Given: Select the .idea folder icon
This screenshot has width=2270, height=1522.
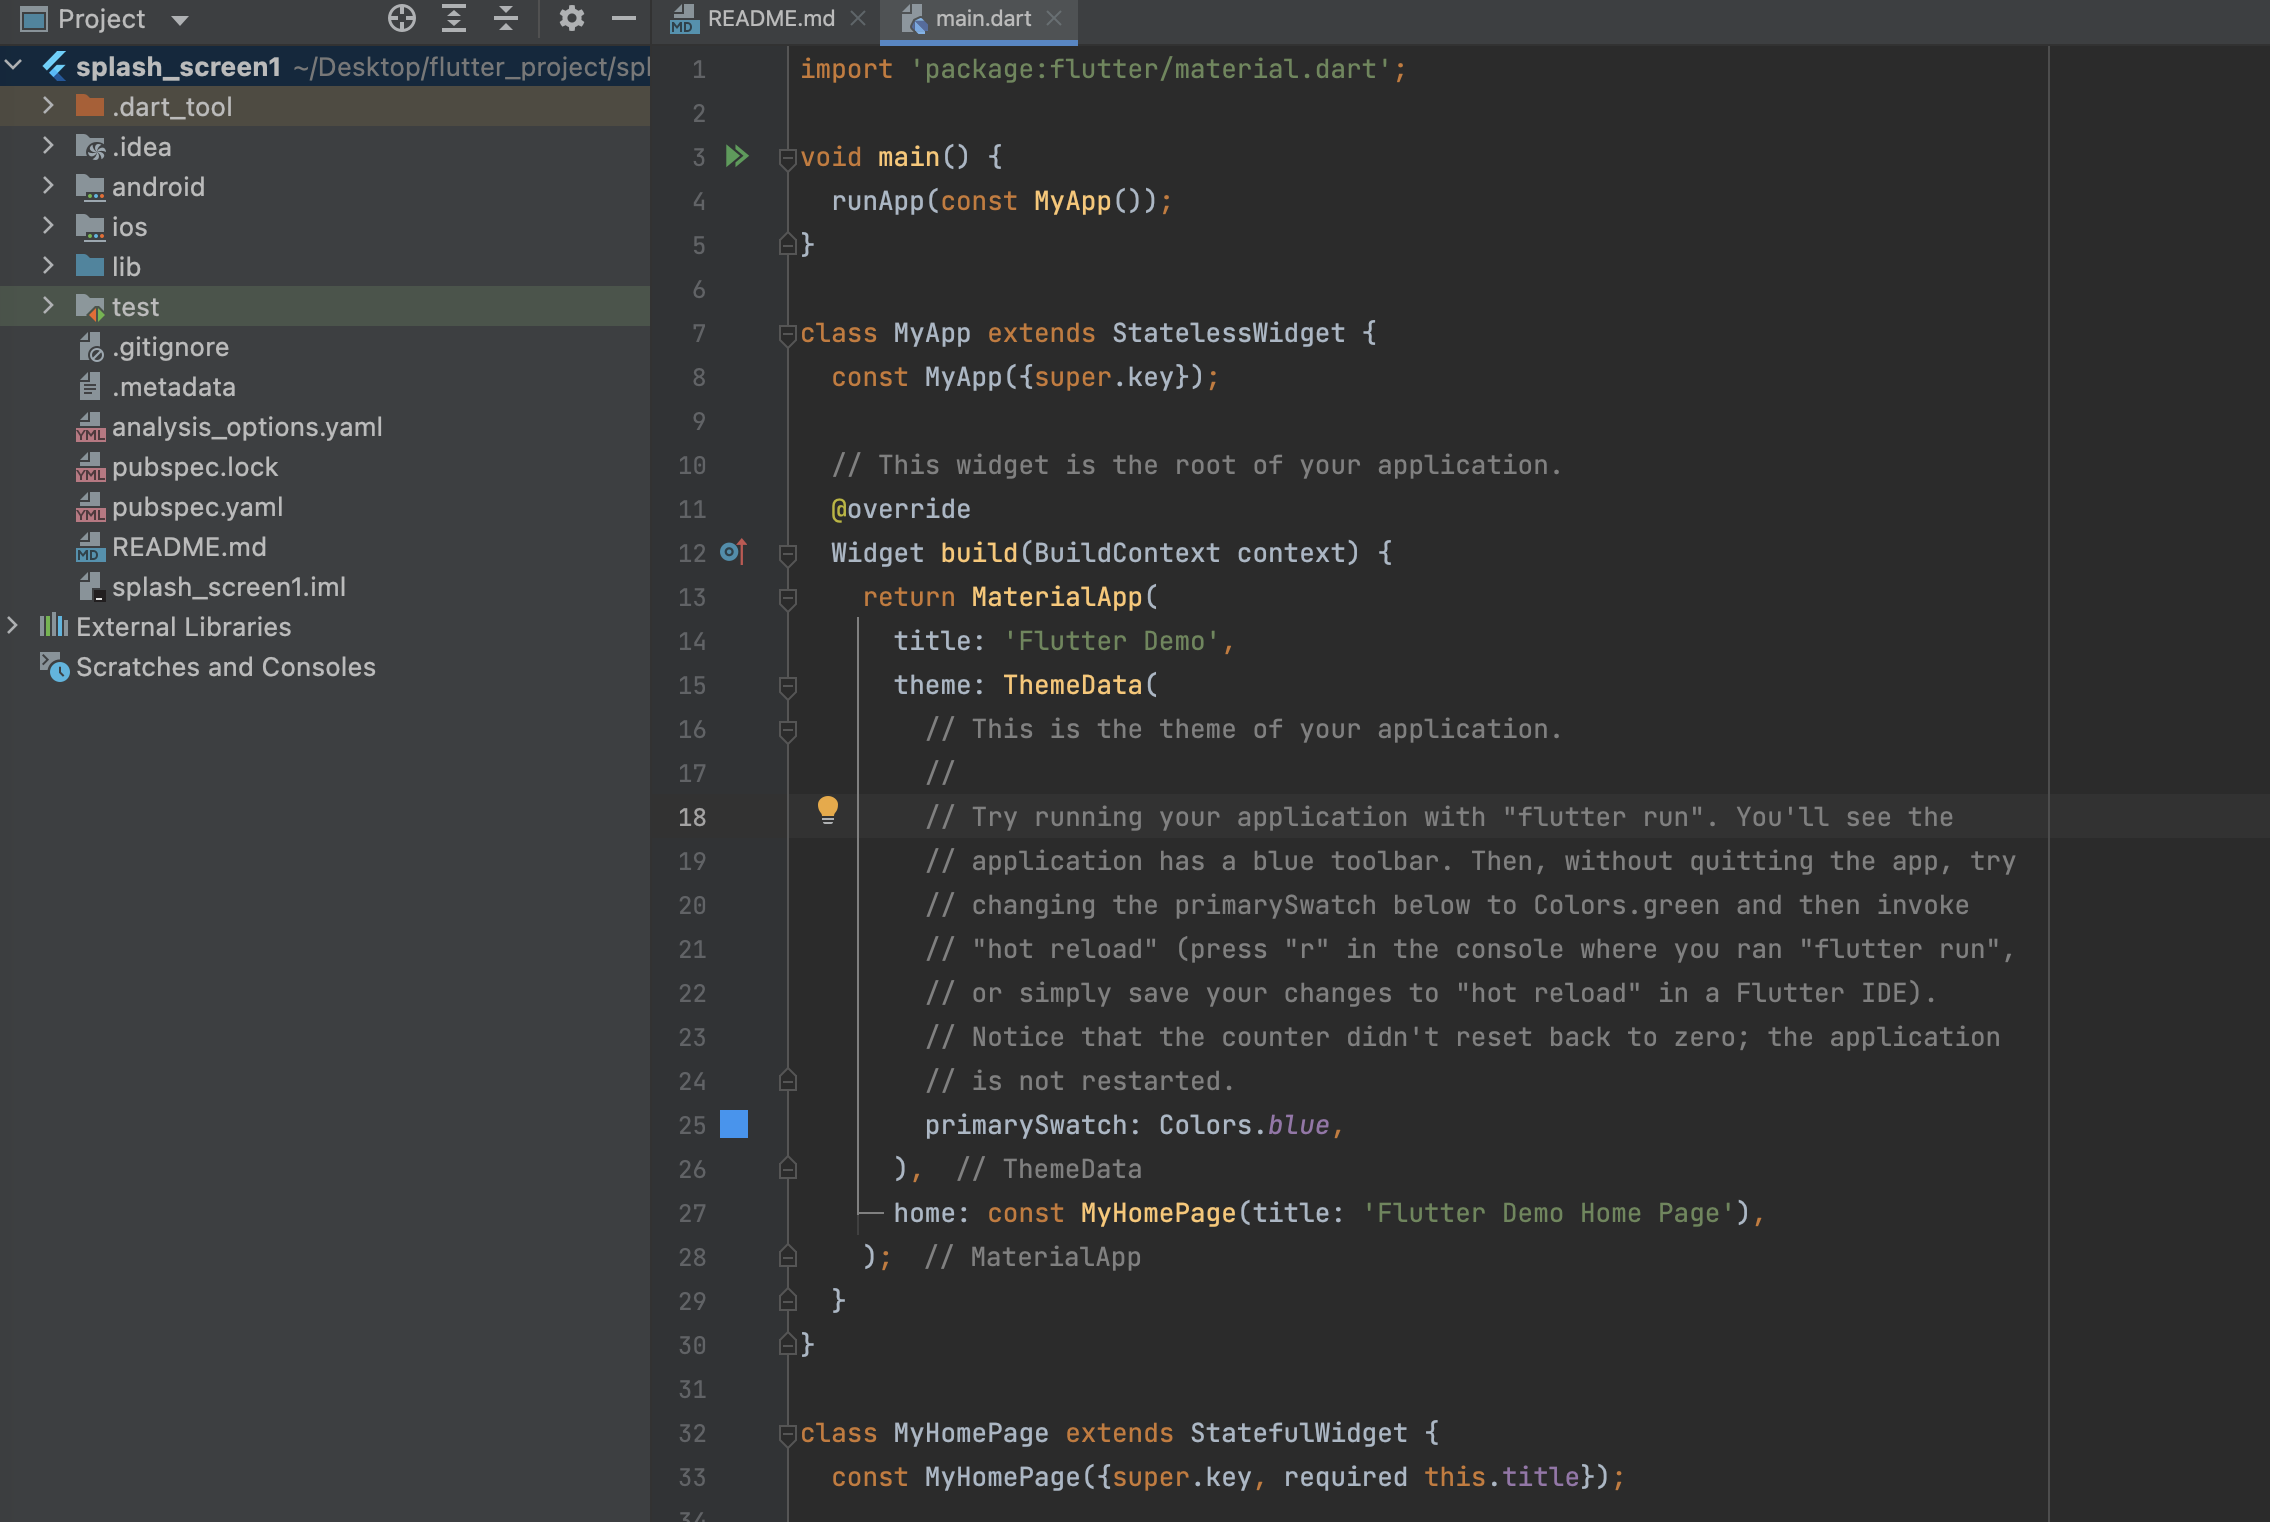Looking at the screenshot, I should tap(90, 146).
